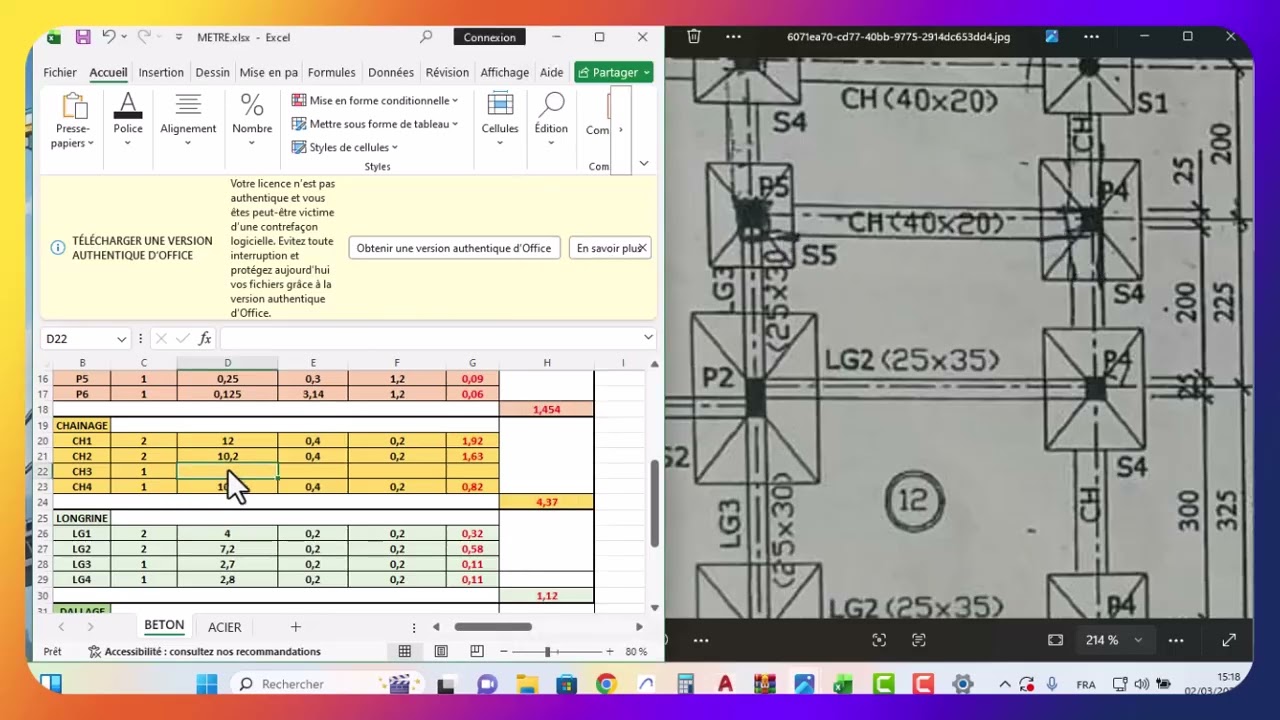This screenshot has width=1280, height=720.
Task: Click the search magnifier in Excel title bar
Action: (426, 37)
